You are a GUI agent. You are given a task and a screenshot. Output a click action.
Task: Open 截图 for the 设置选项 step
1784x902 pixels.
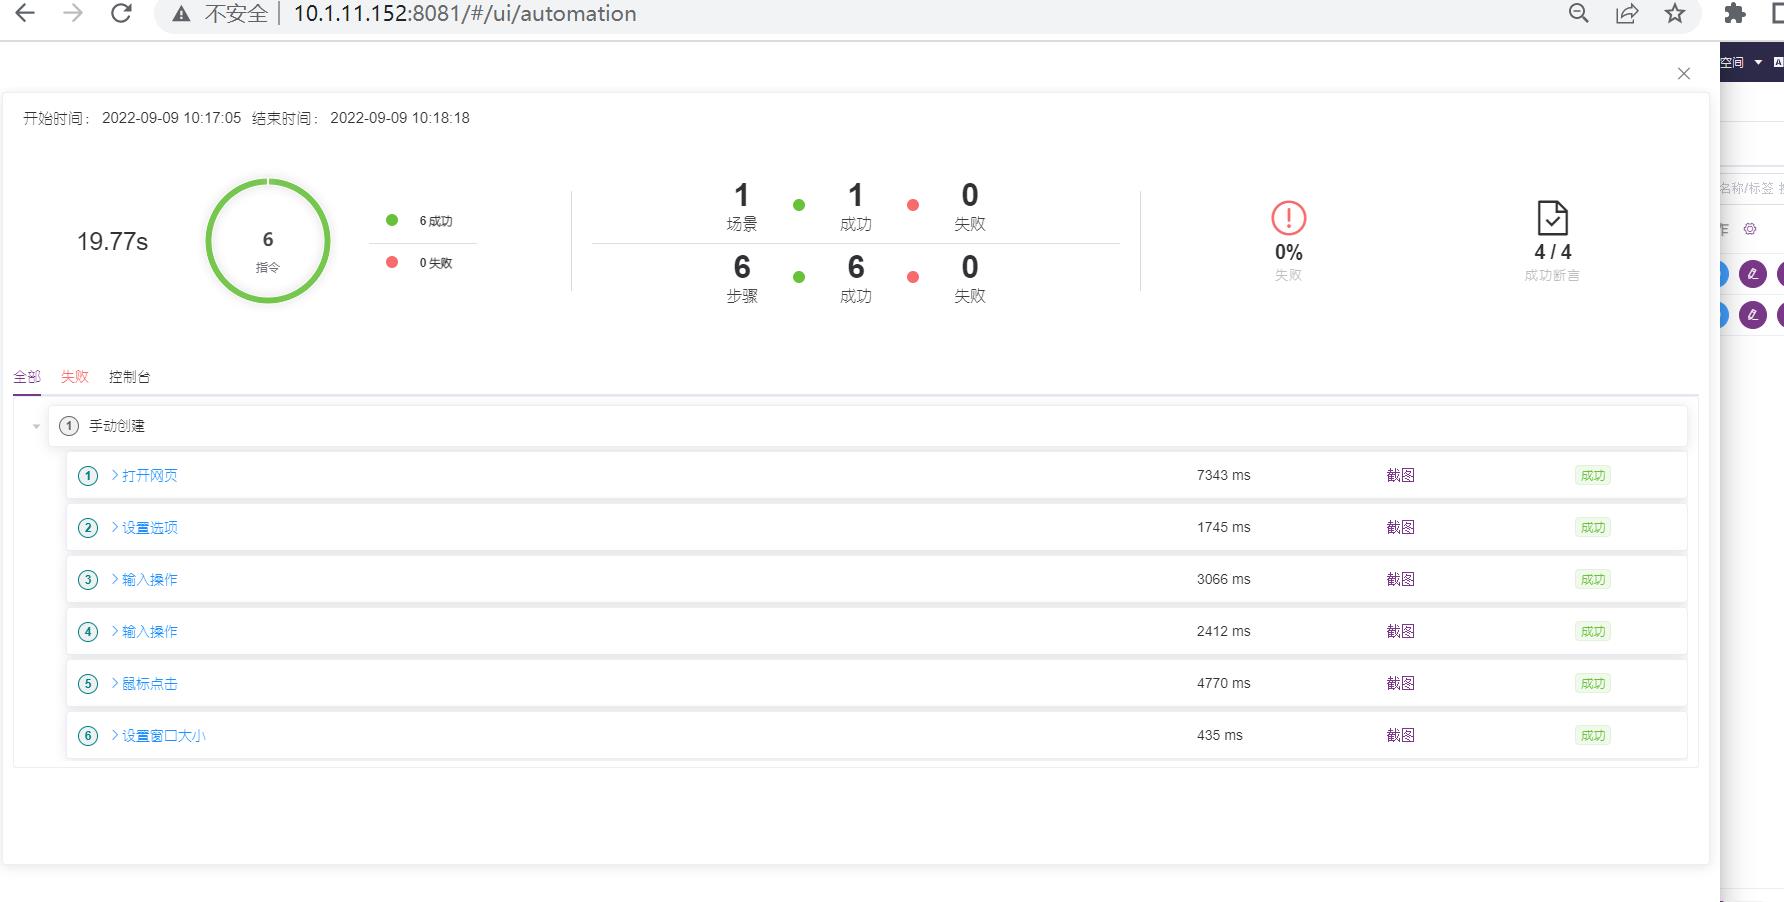coord(1400,527)
